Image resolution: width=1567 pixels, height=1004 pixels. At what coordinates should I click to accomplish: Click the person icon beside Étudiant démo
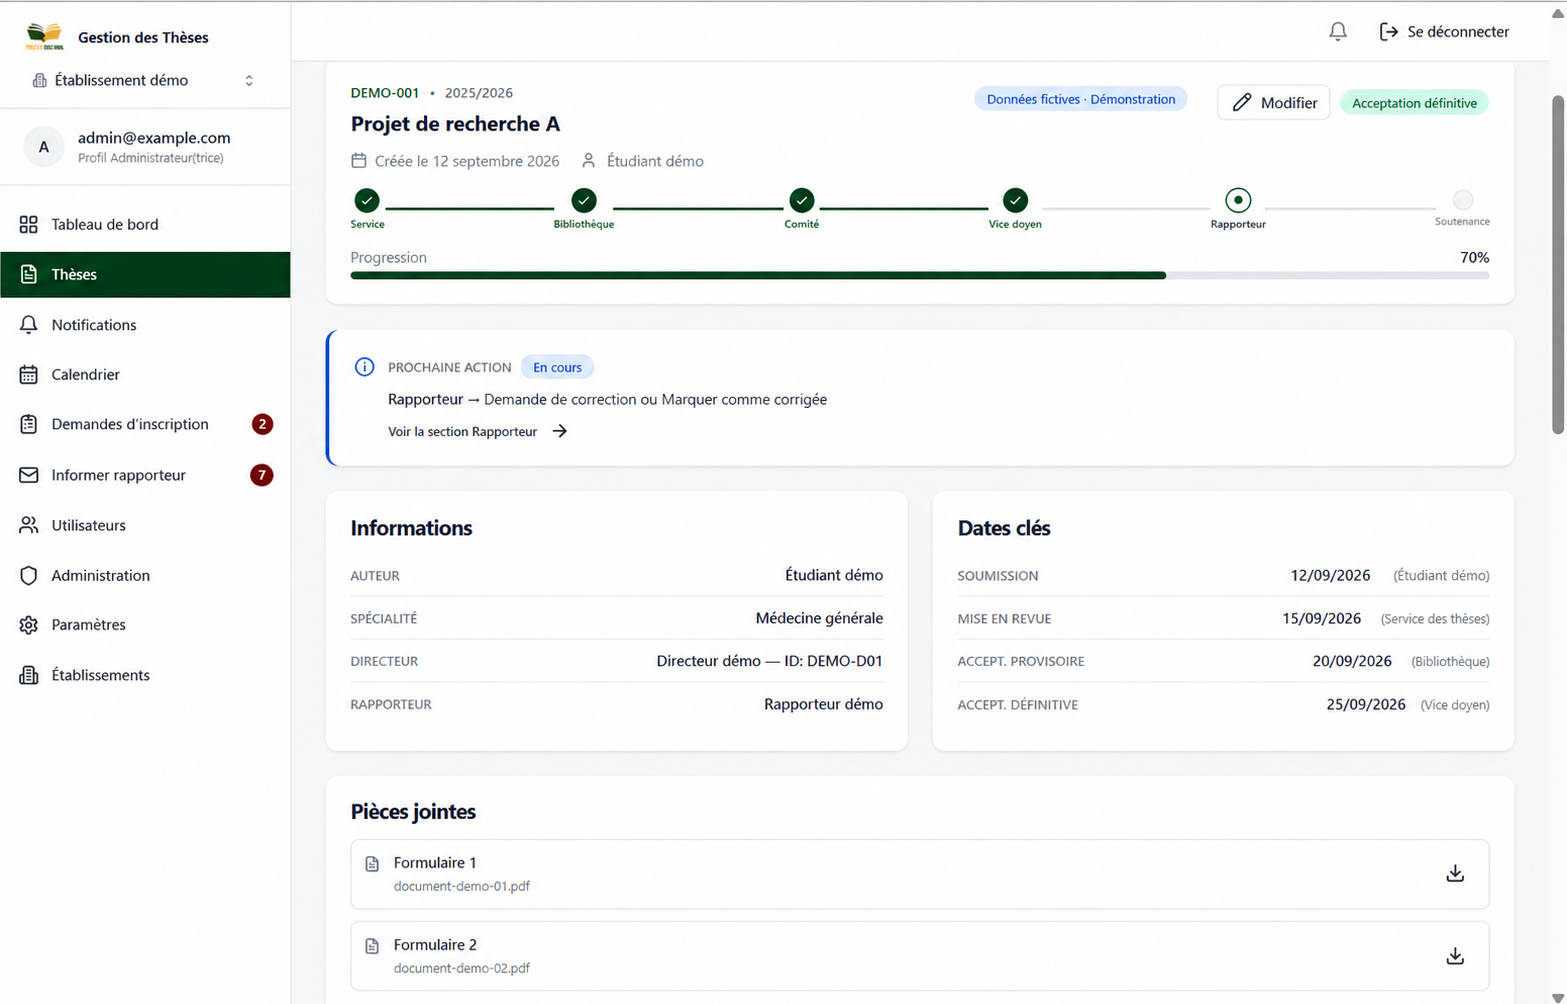pyautogui.click(x=589, y=161)
